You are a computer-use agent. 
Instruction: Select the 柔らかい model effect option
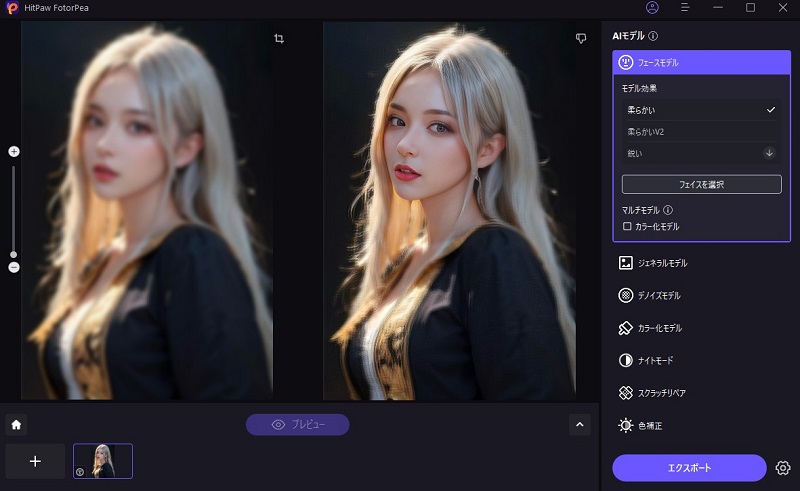tap(698, 109)
